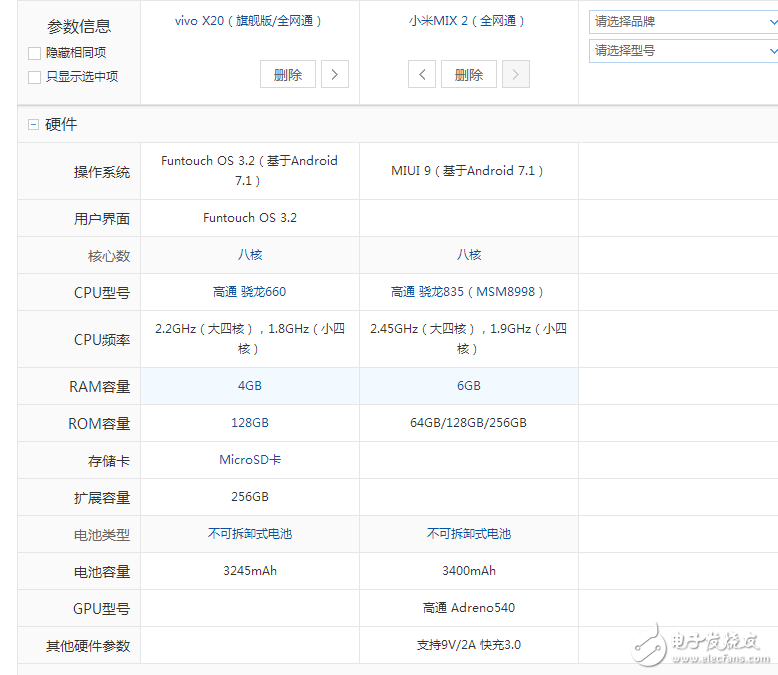
Task: Click 小米MIX 2 八核 core count link
Action: (469, 255)
